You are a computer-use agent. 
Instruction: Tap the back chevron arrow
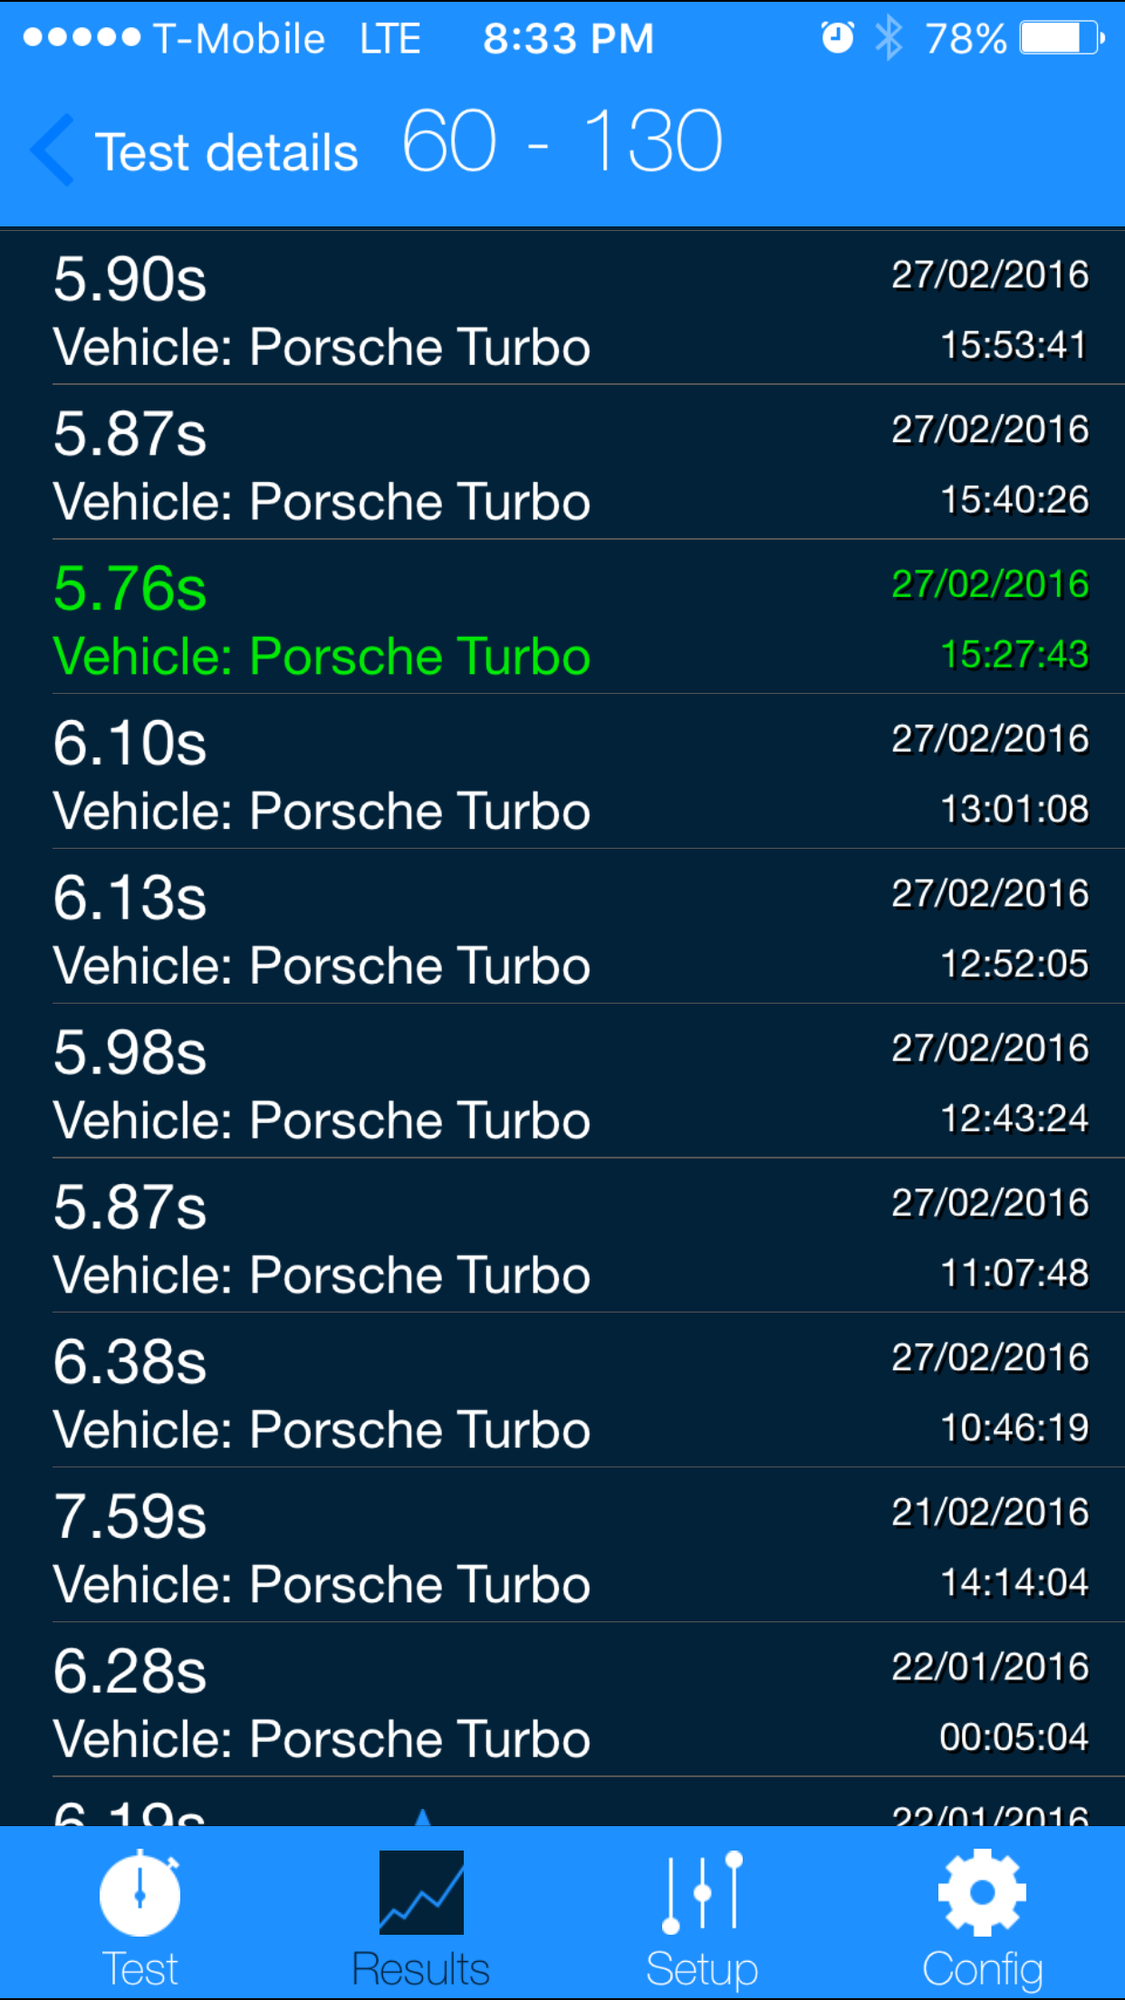pyautogui.click(x=53, y=150)
